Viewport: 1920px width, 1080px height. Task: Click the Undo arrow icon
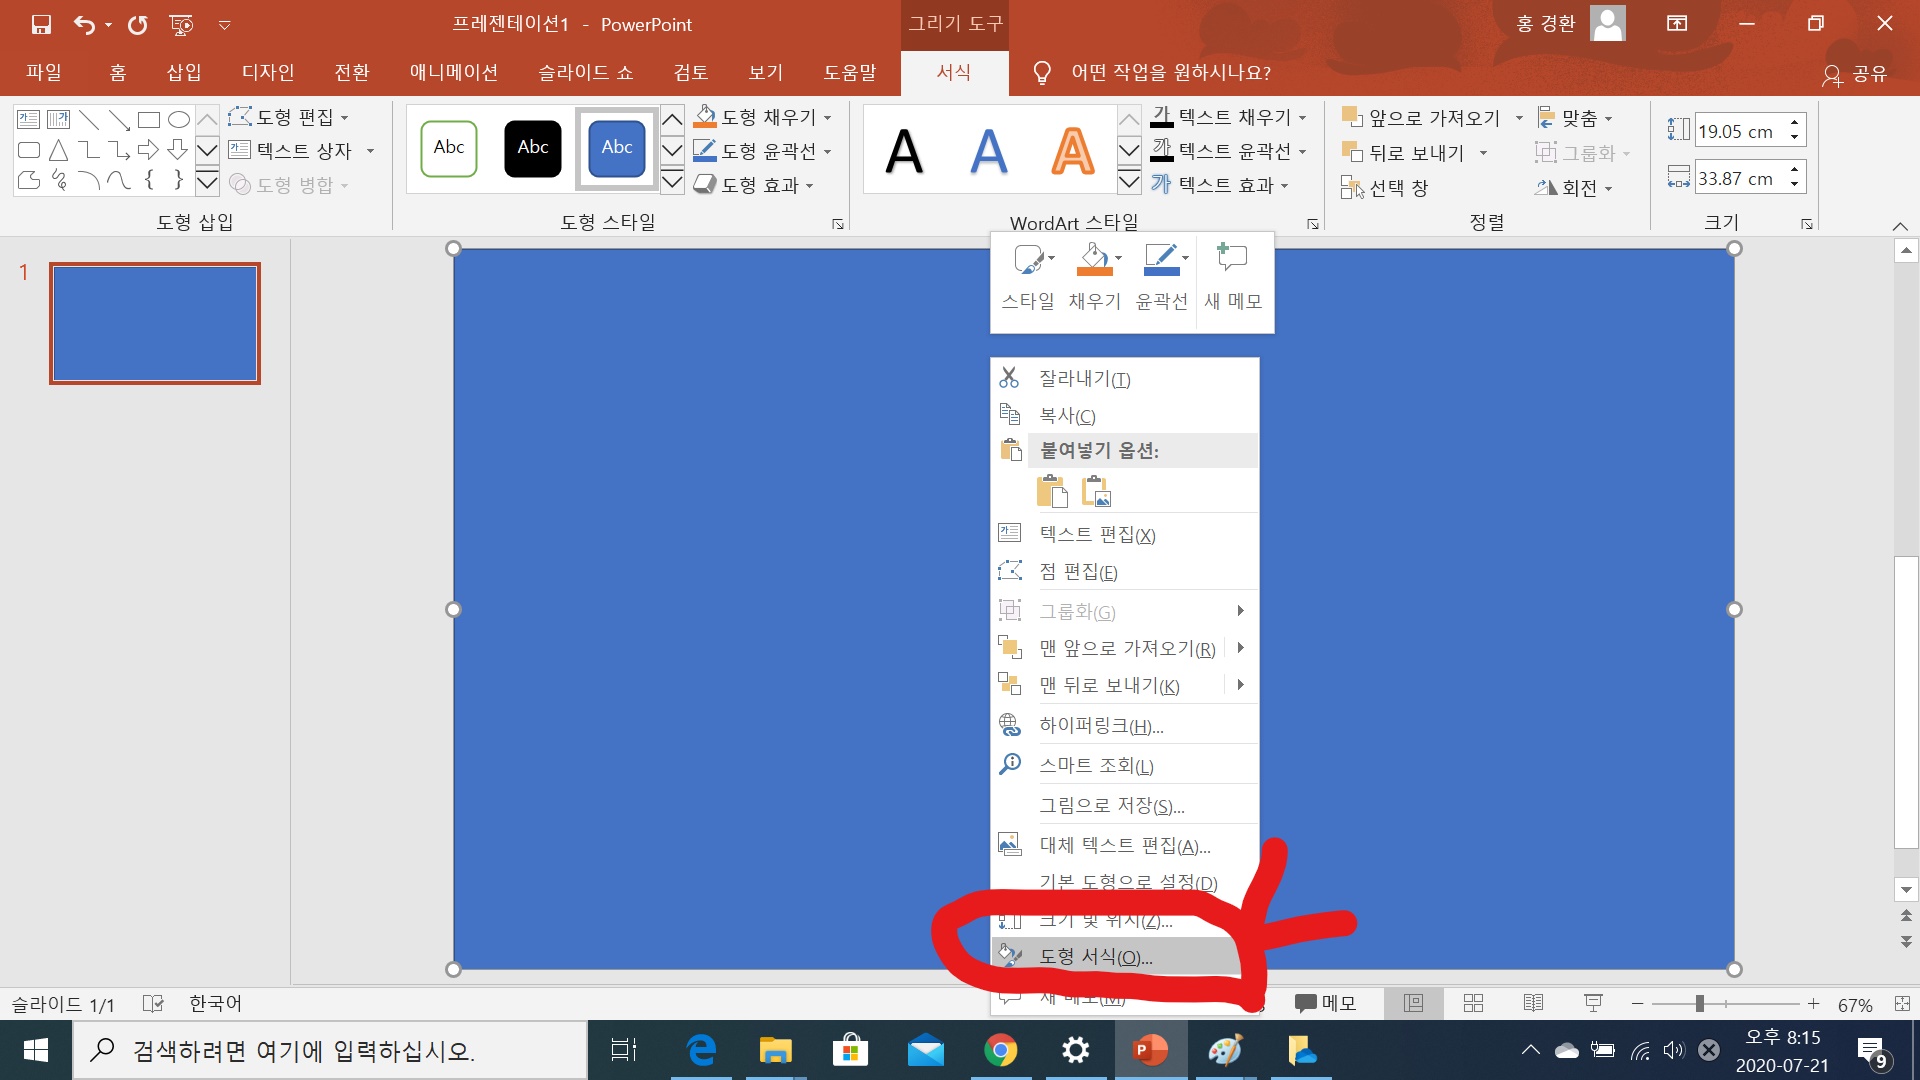coord(84,24)
